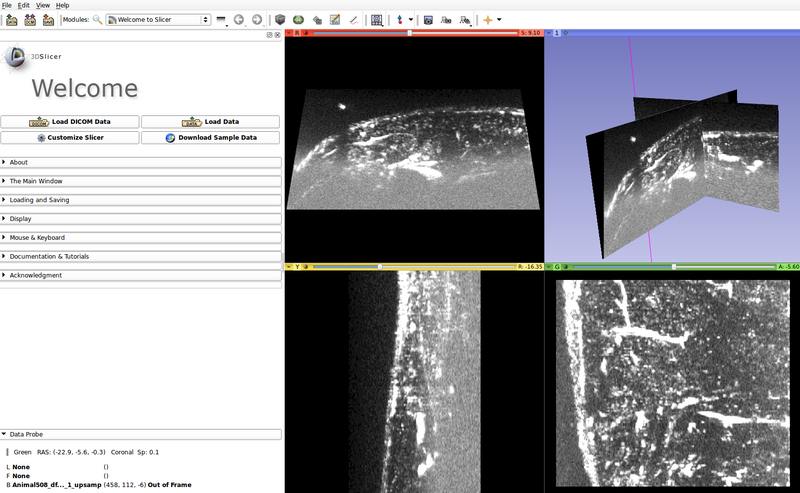Click the Load Data toolbar icon
Screen dimensions: 800x493
[11, 19]
